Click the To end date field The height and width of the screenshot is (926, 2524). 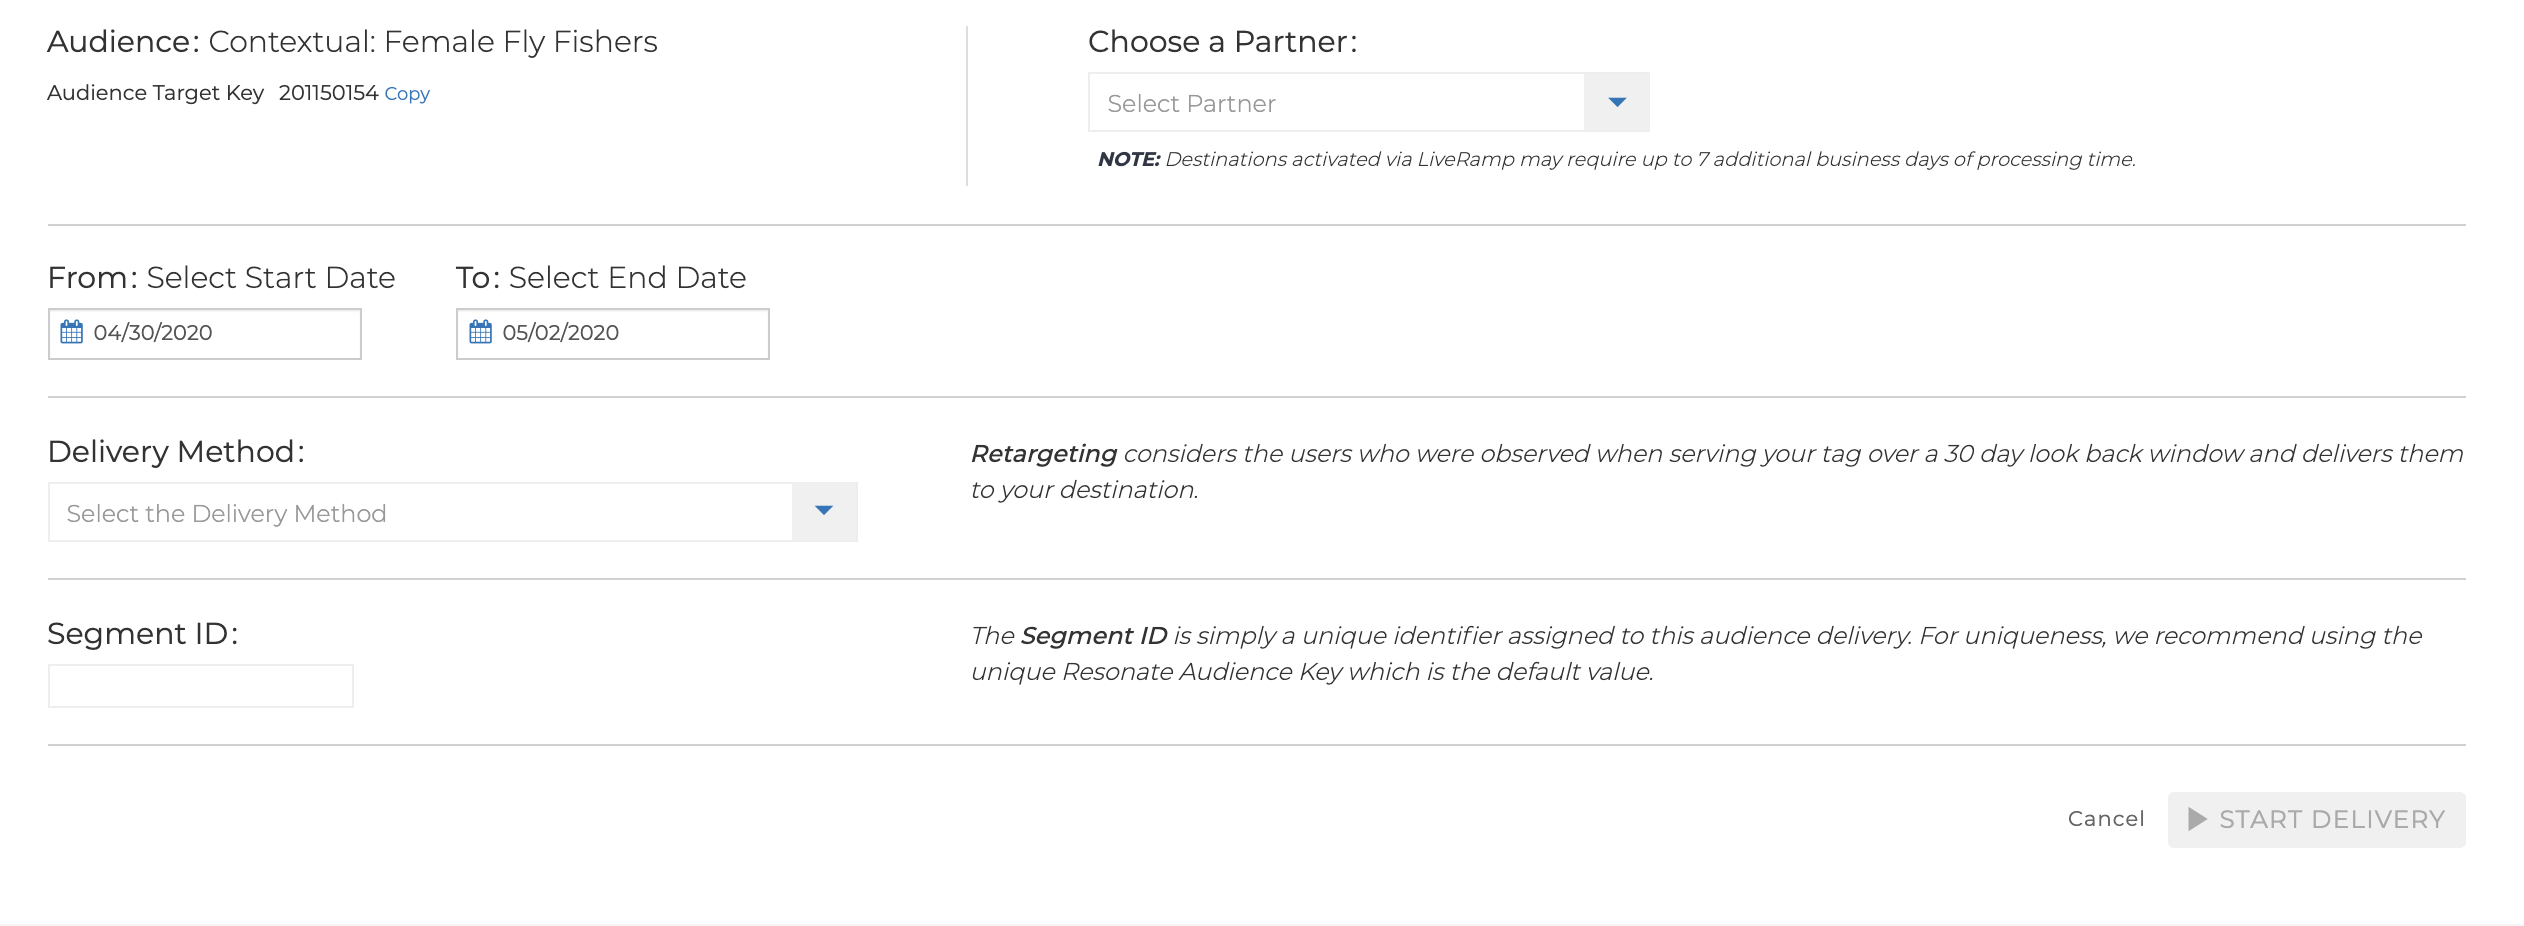click(613, 333)
